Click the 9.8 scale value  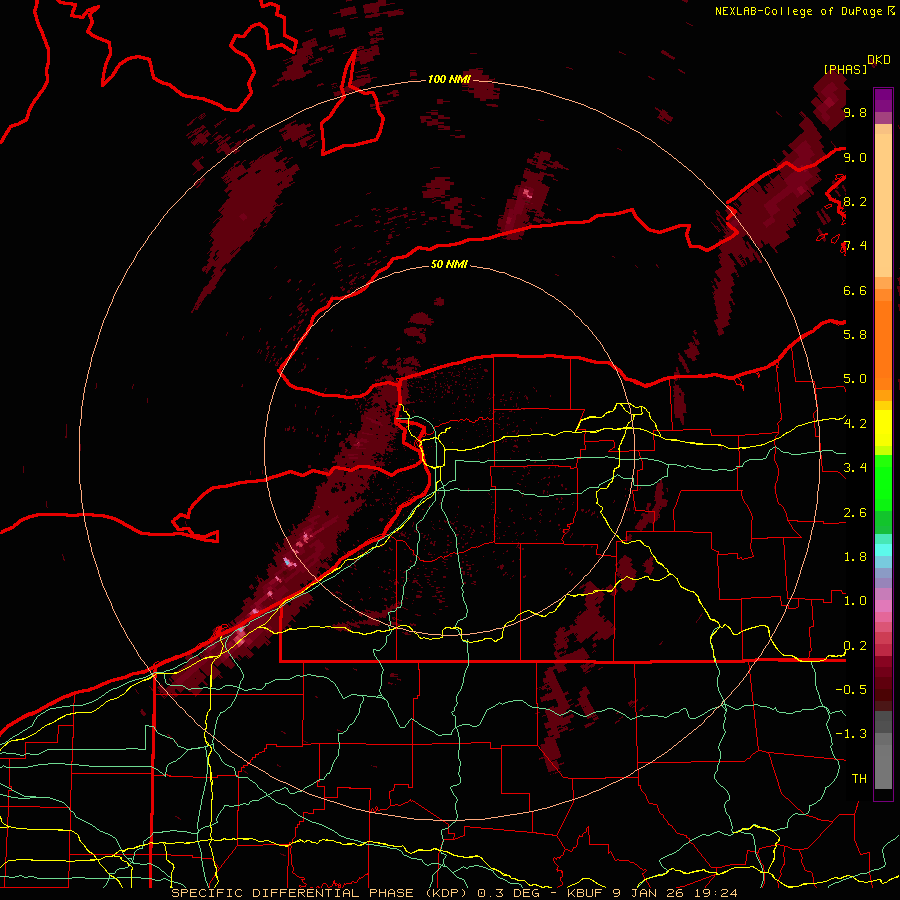pyautogui.click(x=855, y=112)
